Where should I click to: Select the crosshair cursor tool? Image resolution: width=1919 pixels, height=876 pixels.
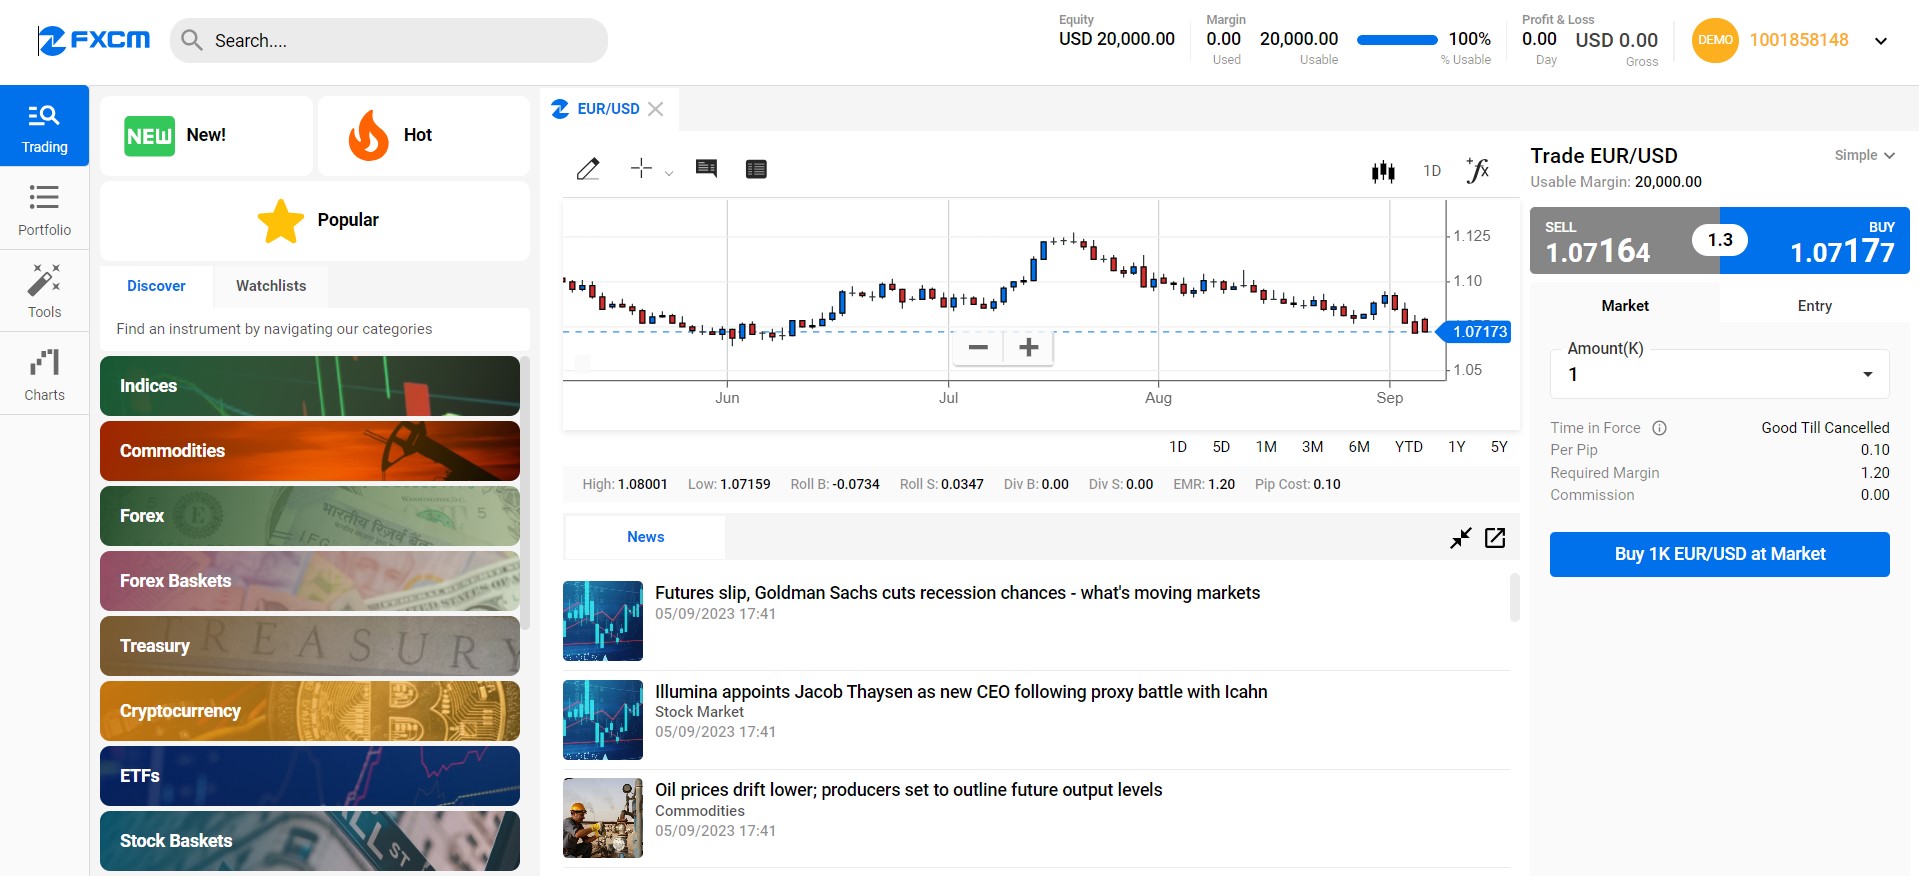pyautogui.click(x=642, y=168)
